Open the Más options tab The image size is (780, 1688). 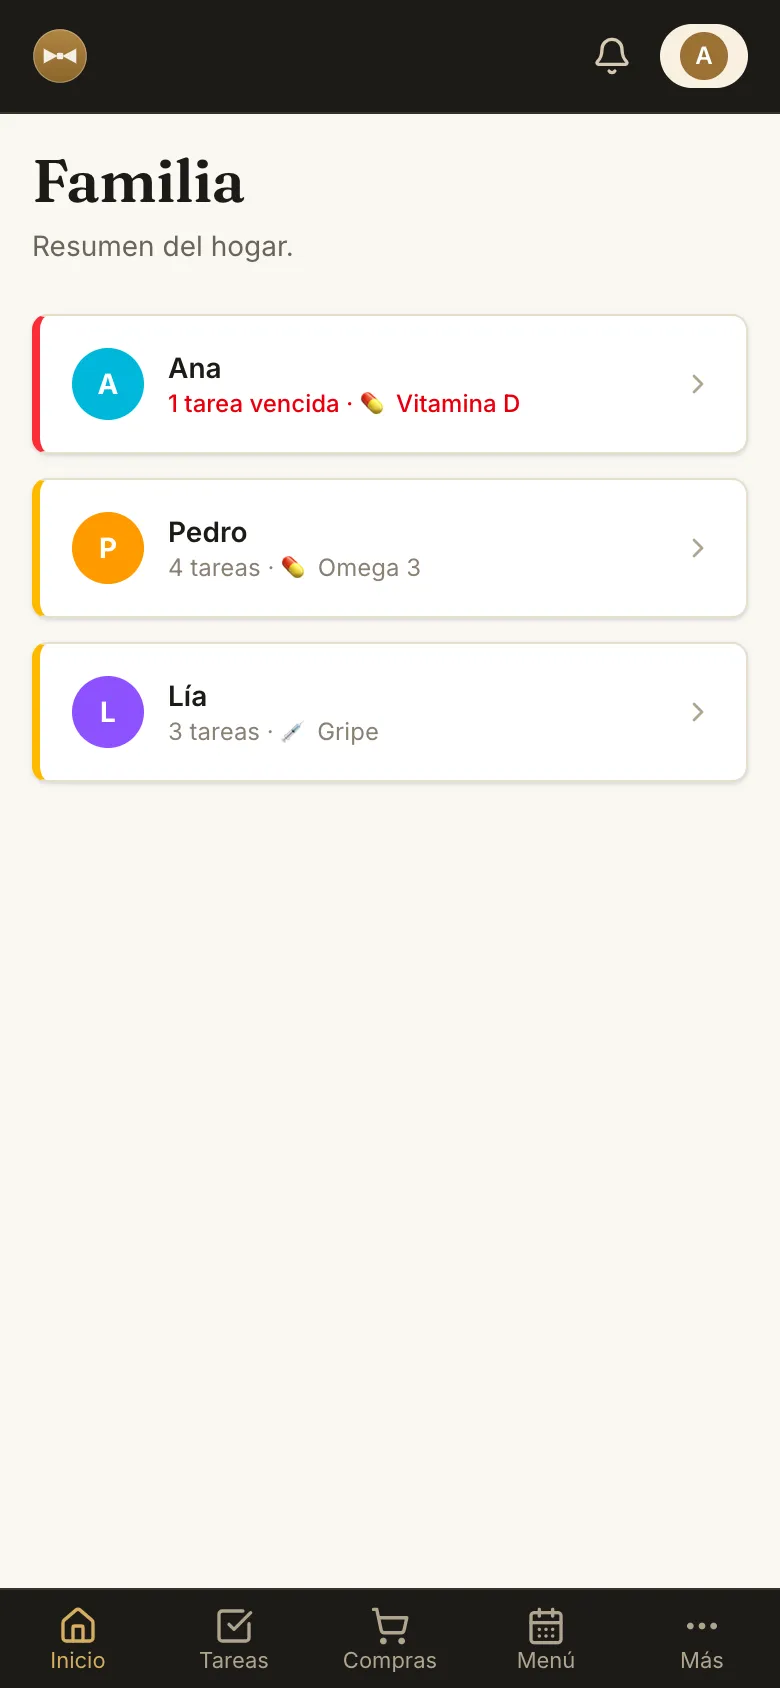(x=702, y=1638)
